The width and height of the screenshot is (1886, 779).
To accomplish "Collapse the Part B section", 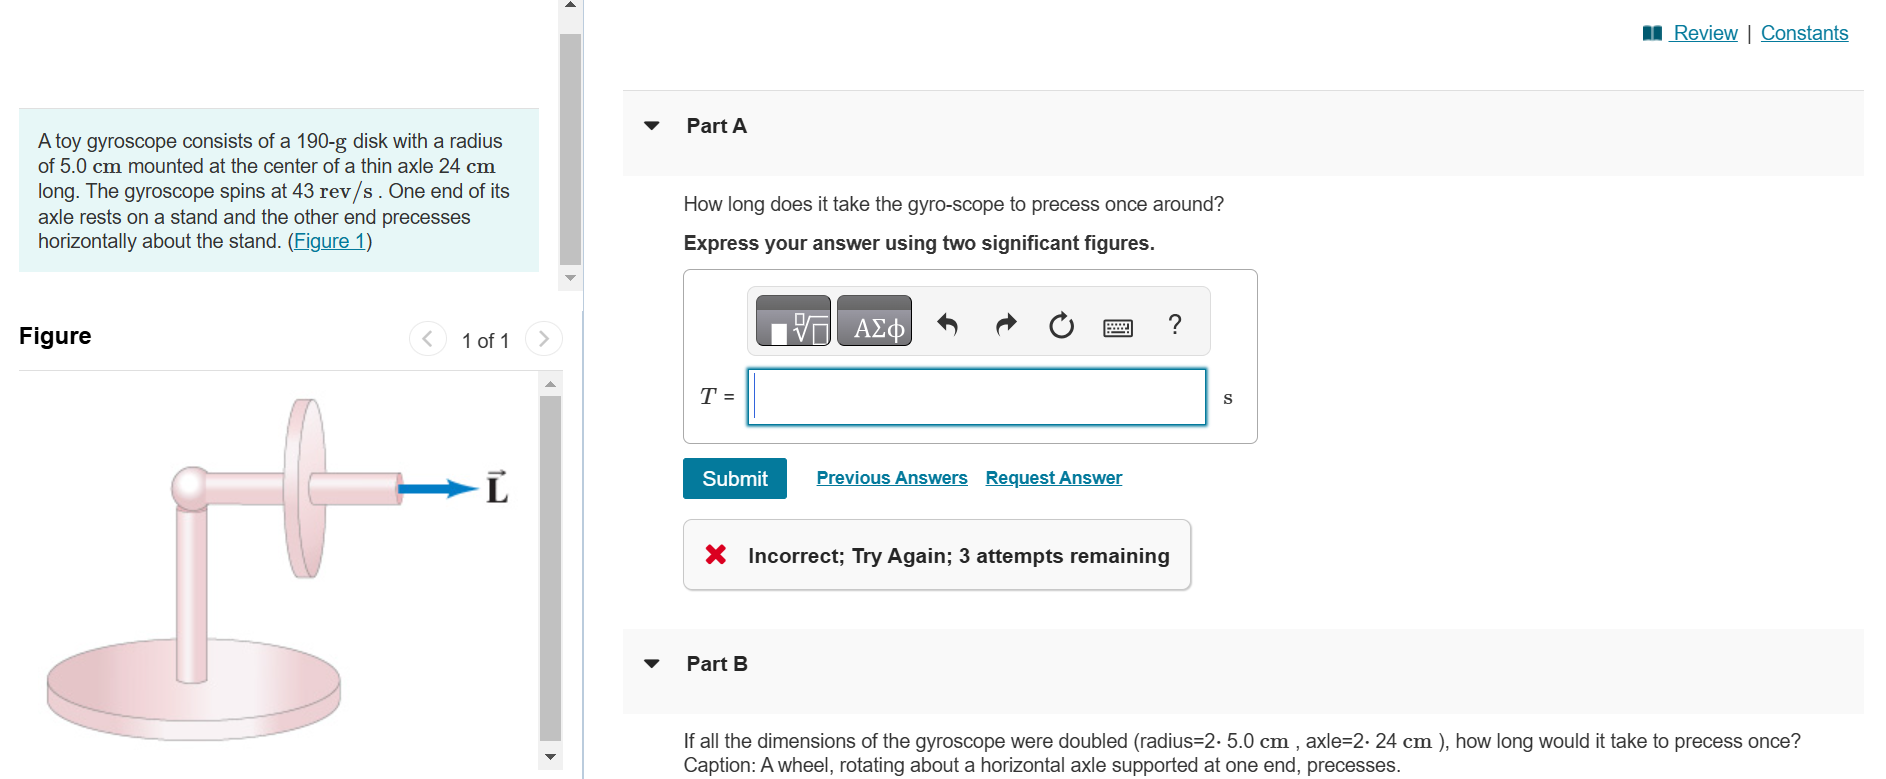I will point(652,664).
